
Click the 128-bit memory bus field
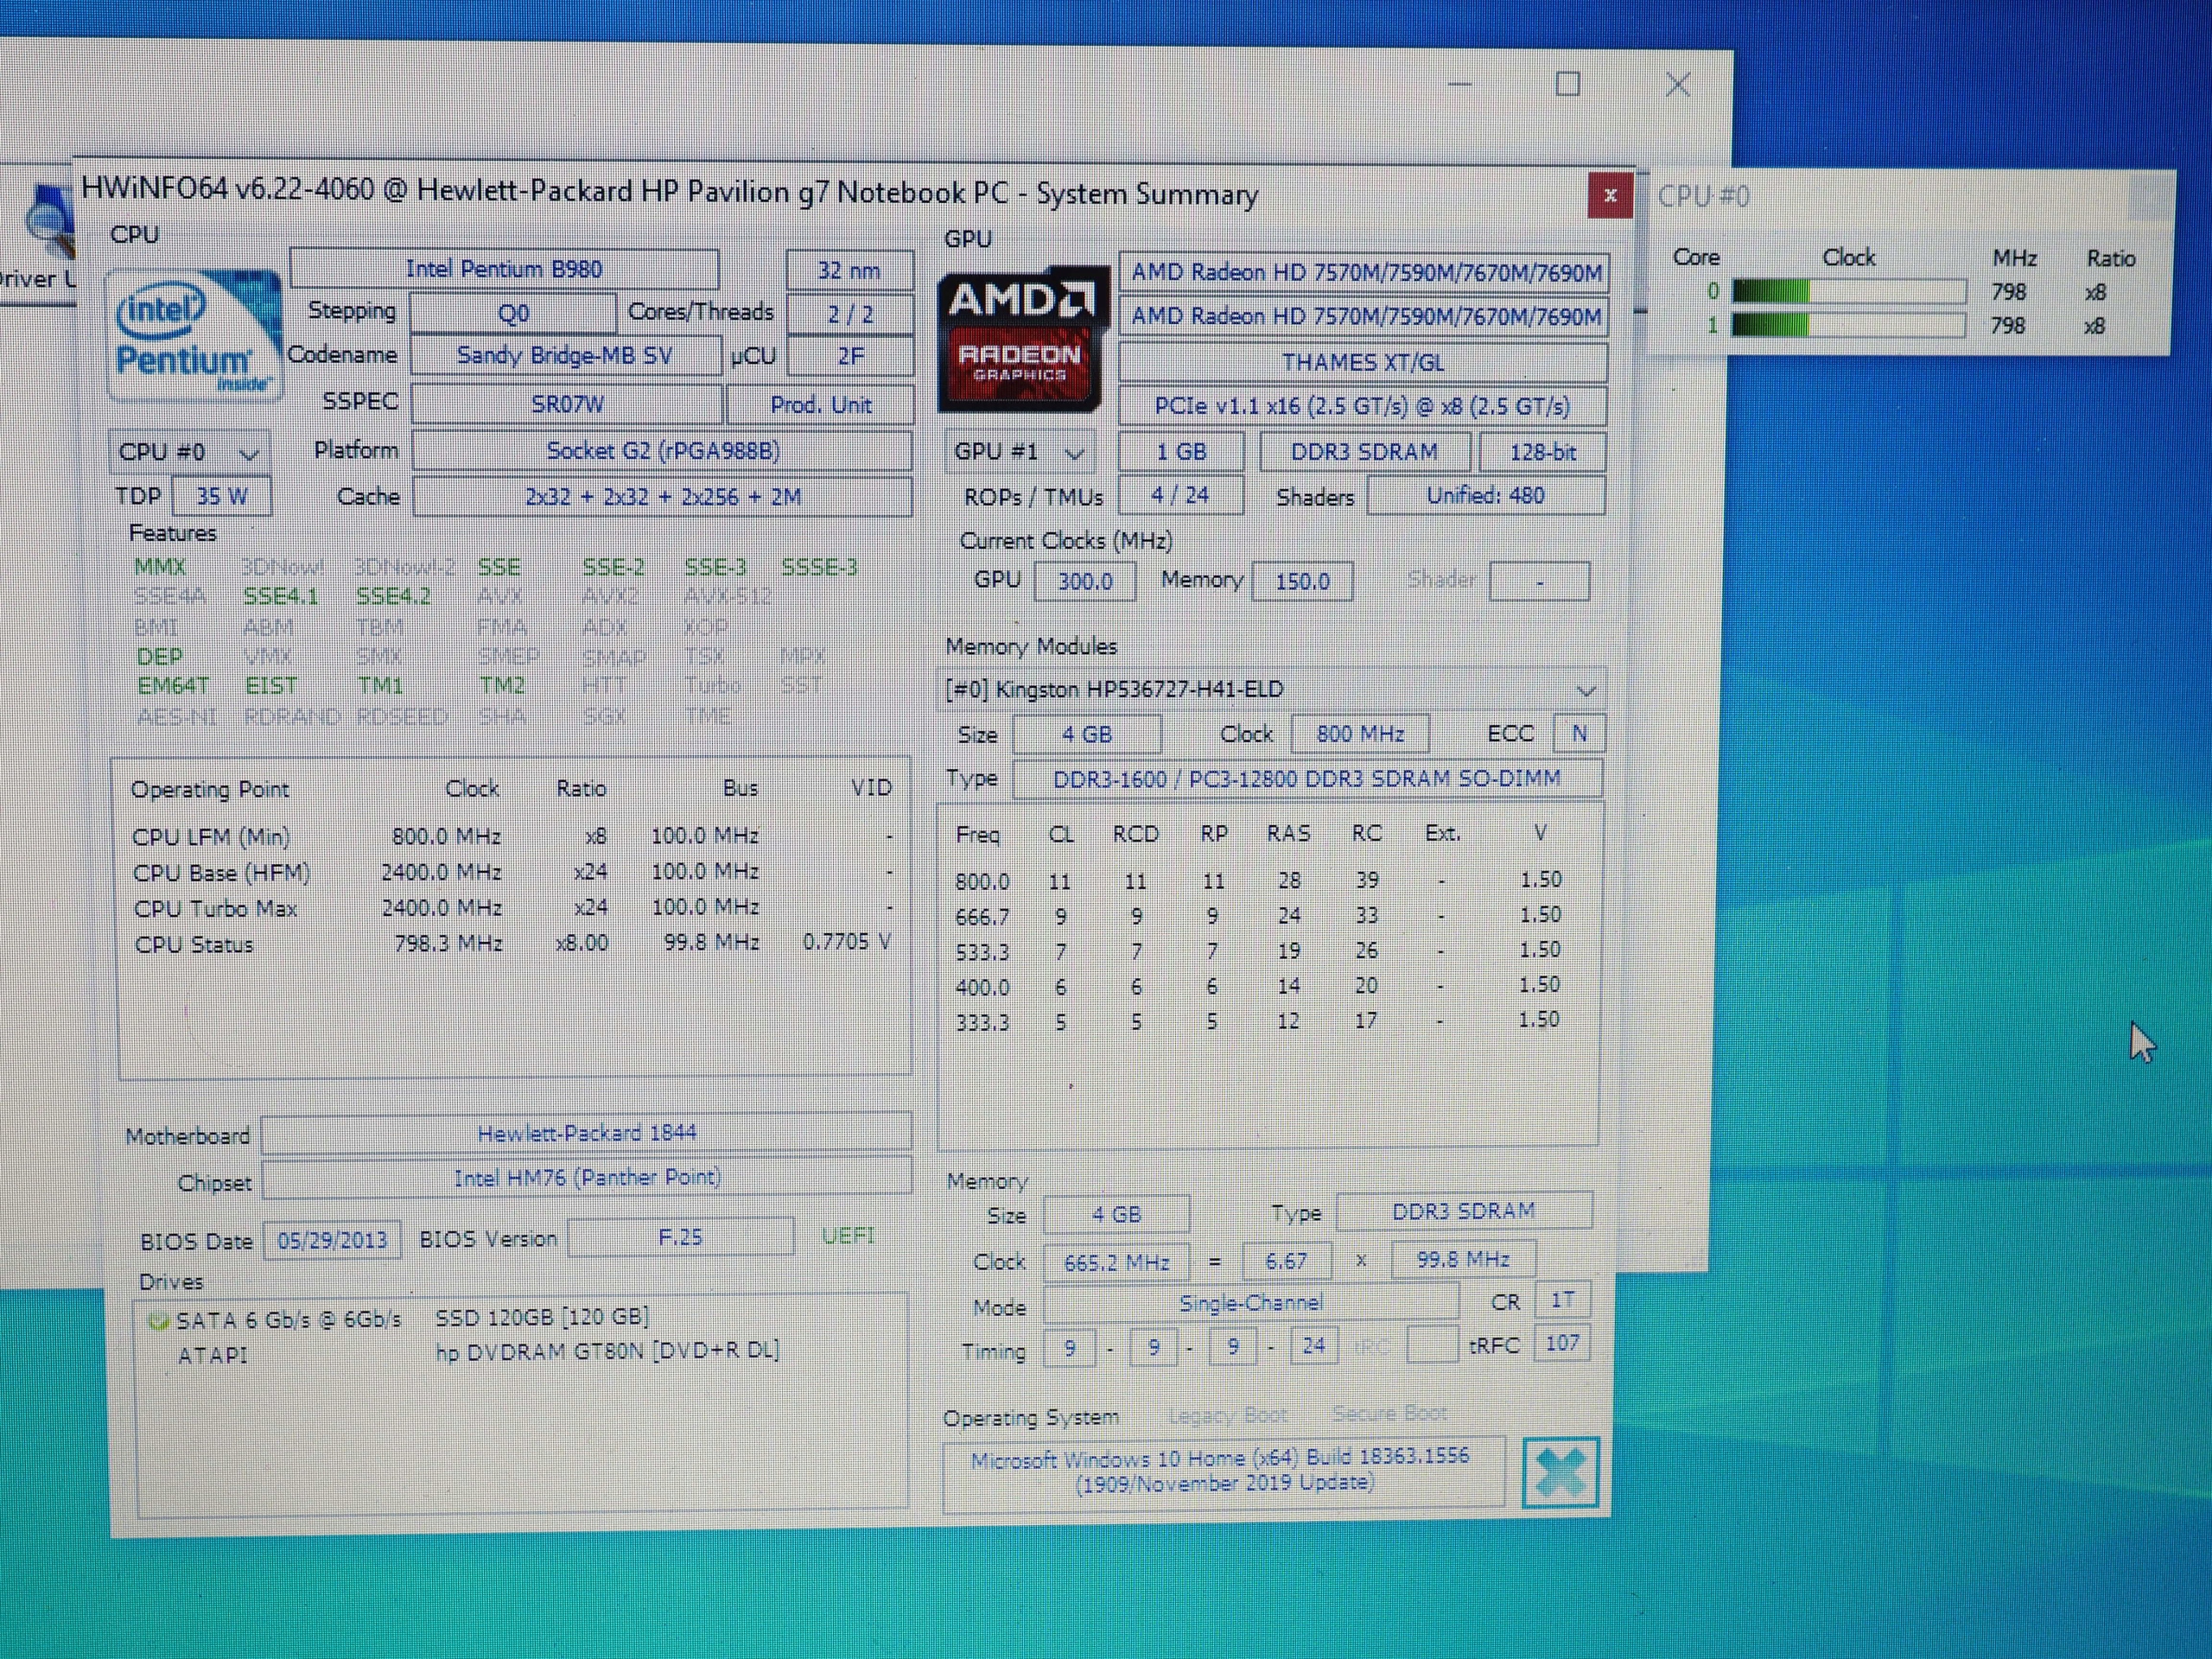(1543, 452)
